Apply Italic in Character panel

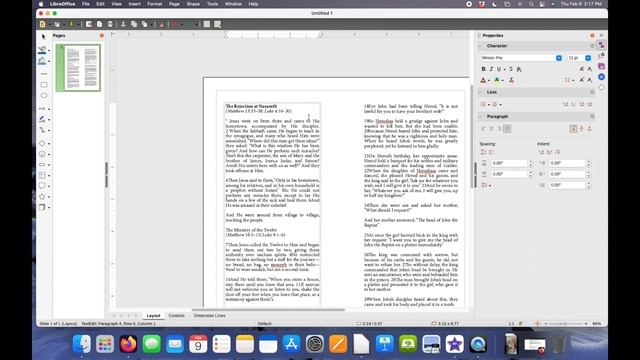[491, 69]
